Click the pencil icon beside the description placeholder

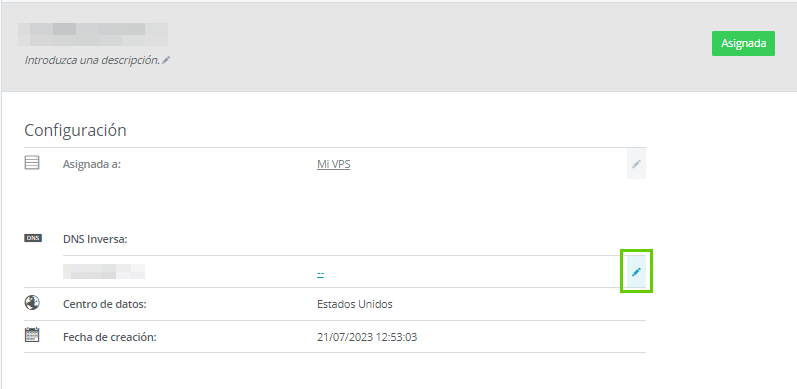coord(166,60)
